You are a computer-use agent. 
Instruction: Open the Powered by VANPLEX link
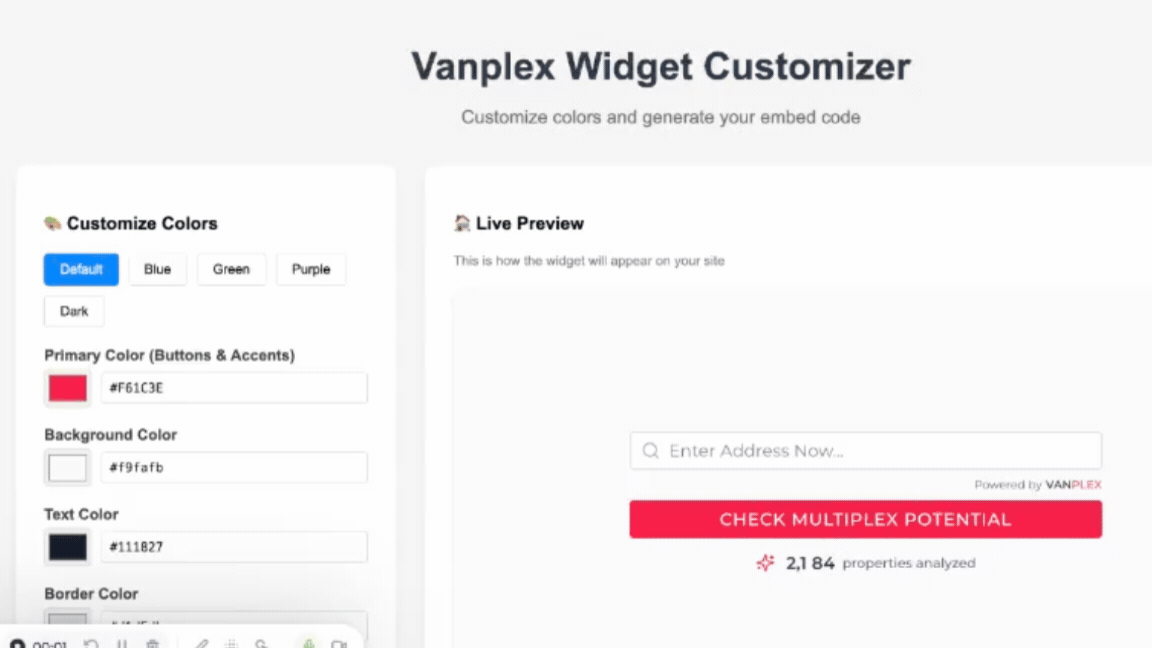(1038, 485)
